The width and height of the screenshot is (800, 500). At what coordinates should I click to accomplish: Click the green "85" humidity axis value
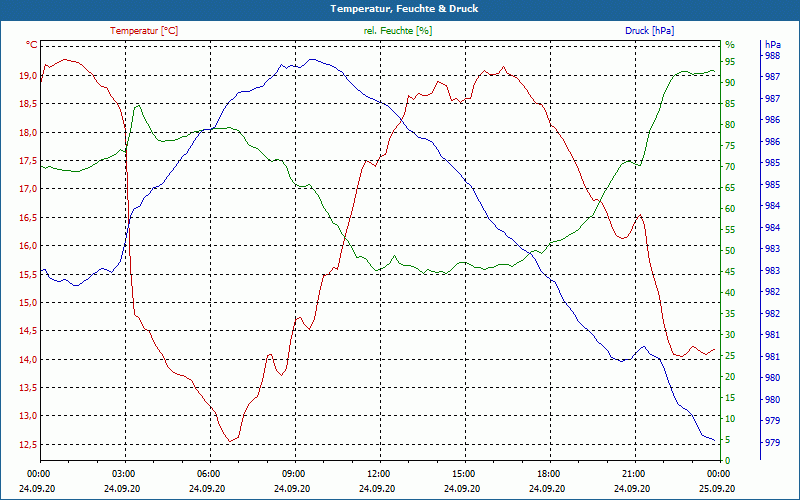pos(730,104)
